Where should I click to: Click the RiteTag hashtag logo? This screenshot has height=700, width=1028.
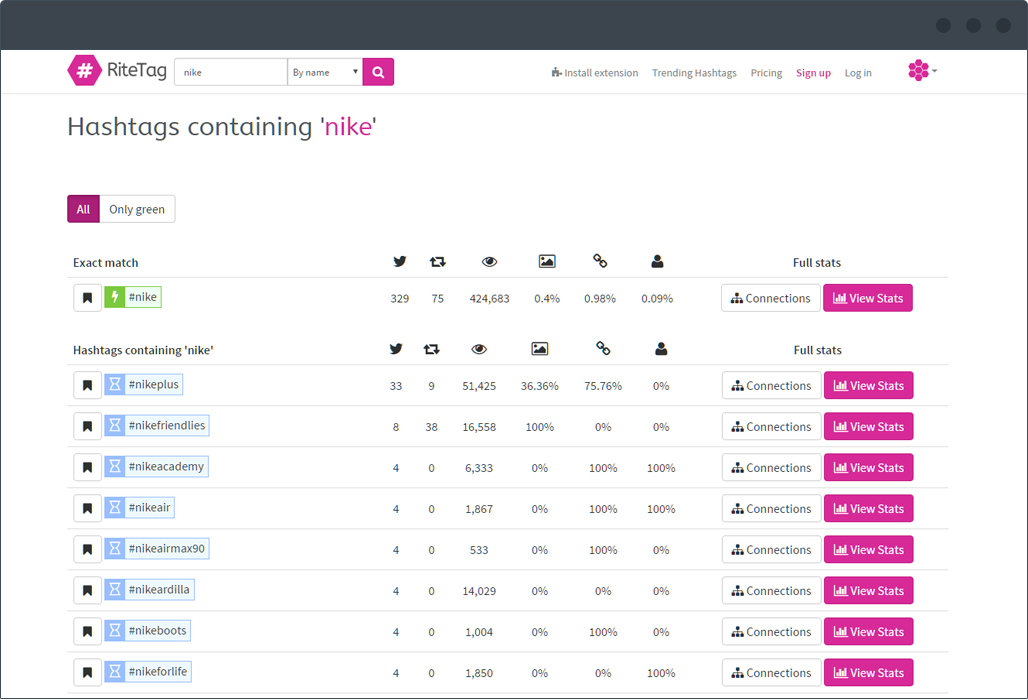(x=85, y=70)
